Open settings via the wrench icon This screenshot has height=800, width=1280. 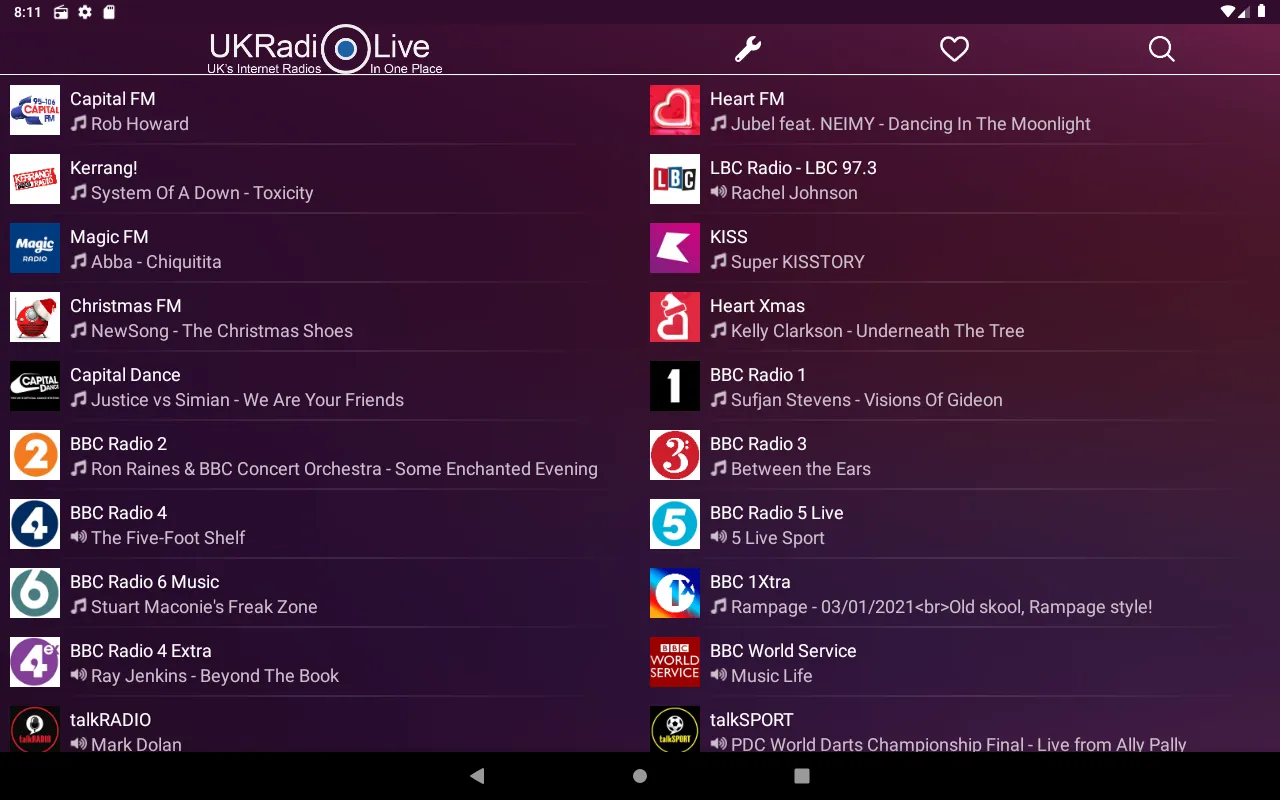point(748,49)
